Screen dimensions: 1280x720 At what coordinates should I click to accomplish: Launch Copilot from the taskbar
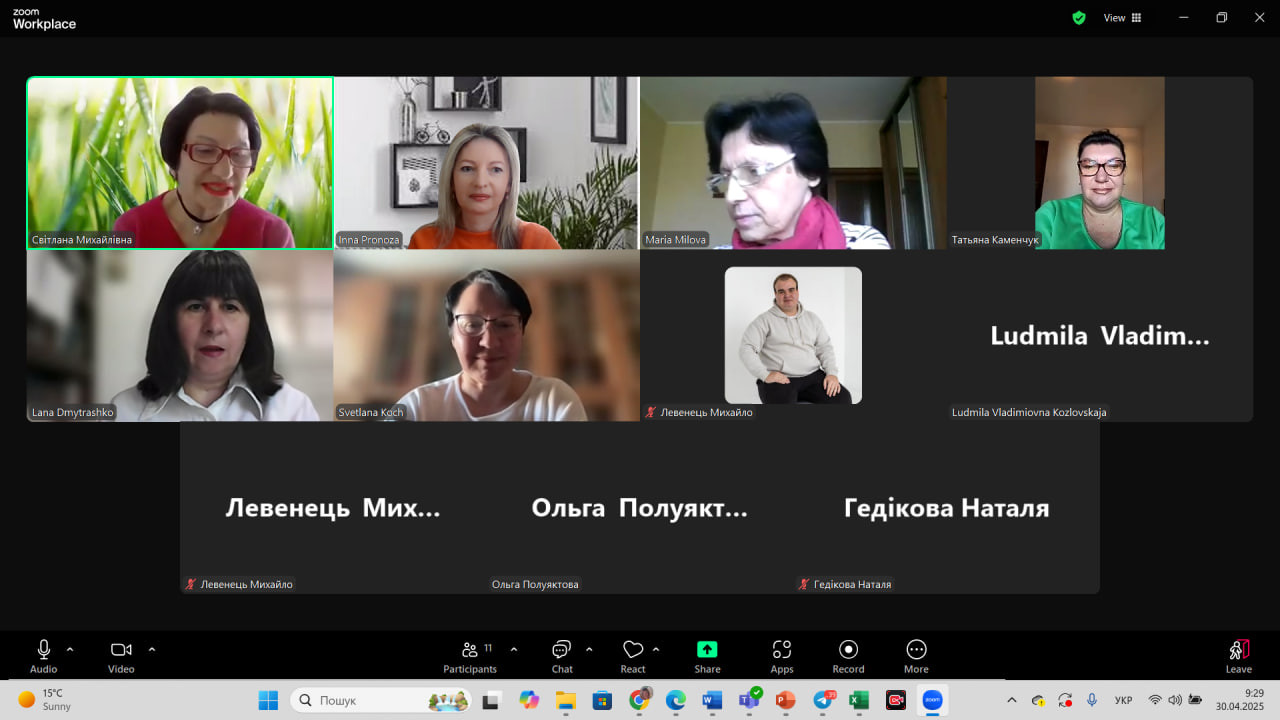click(529, 700)
